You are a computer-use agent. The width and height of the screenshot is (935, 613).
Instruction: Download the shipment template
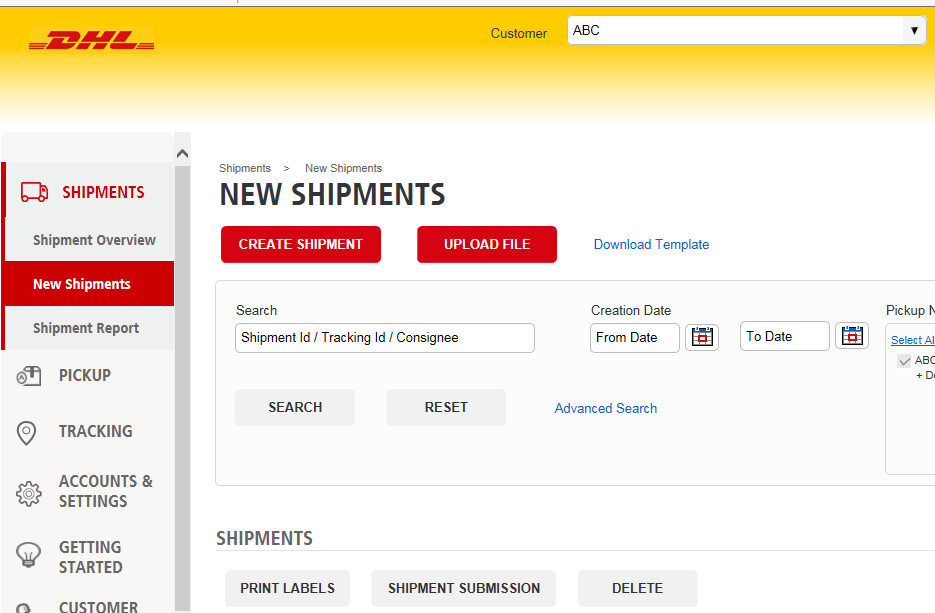[651, 244]
